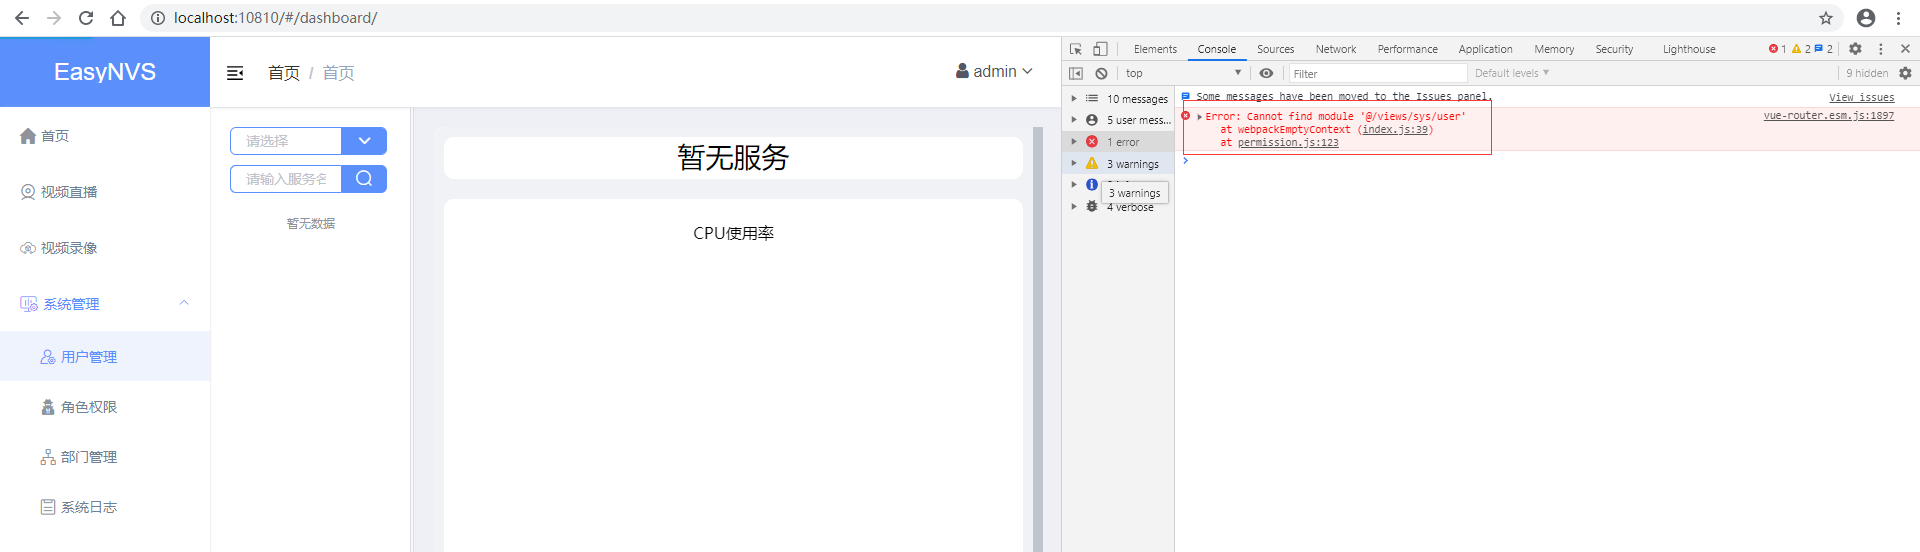Open DevTools more options menu
This screenshot has height=552, width=1920.
tap(1881, 49)
